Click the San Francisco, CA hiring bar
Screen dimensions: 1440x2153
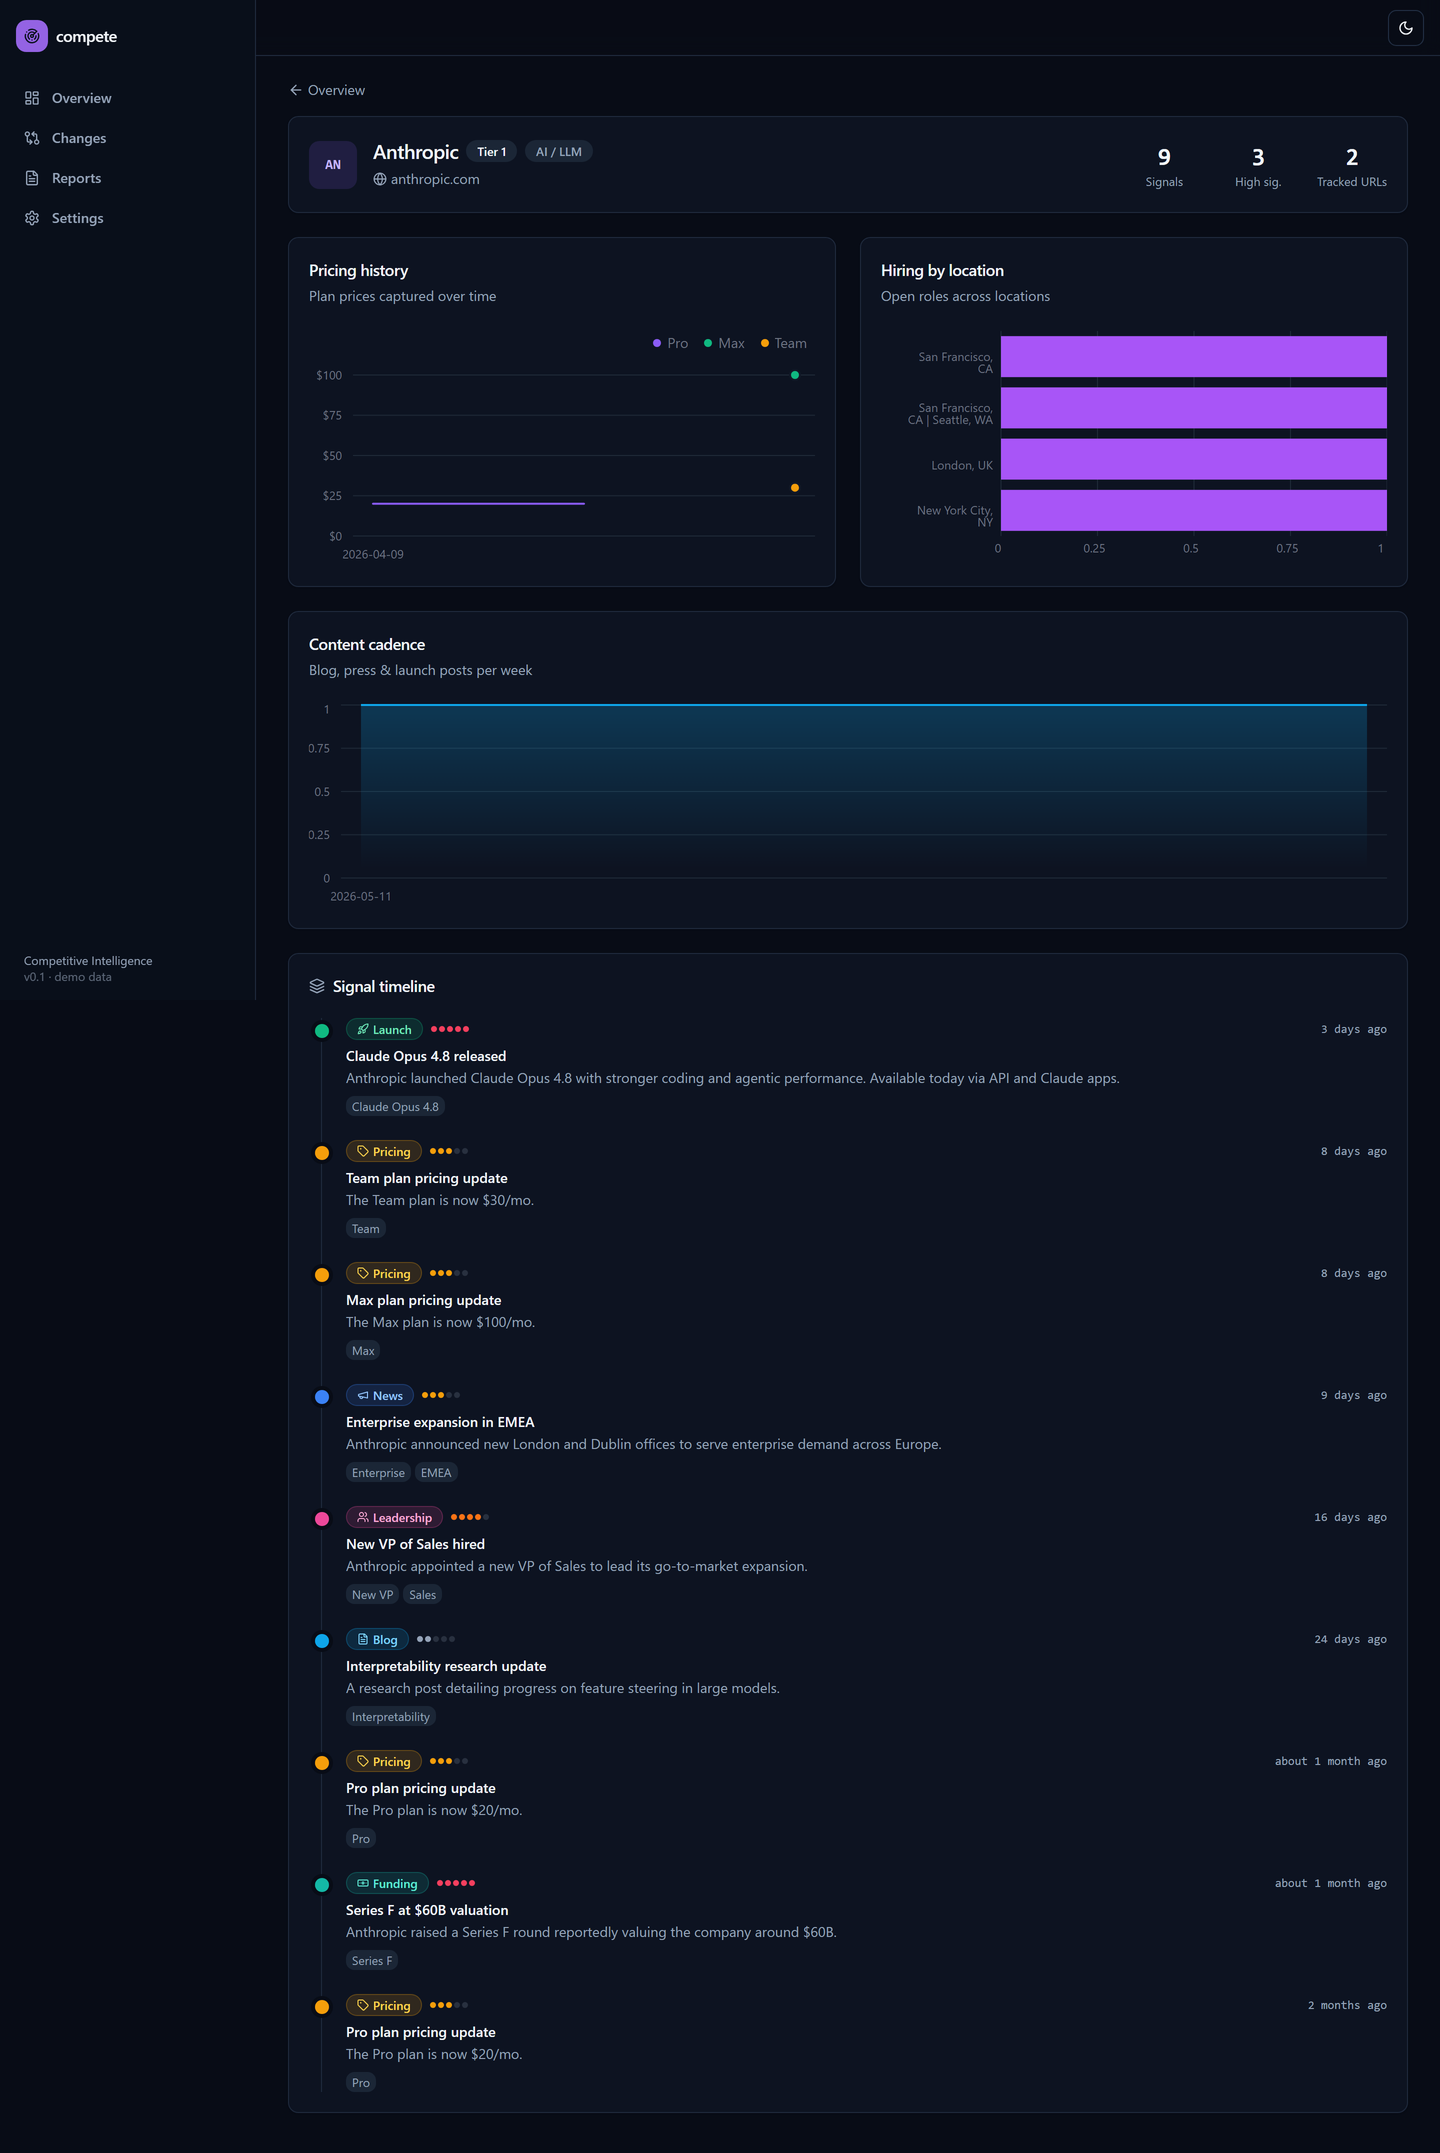(1194, 357)
